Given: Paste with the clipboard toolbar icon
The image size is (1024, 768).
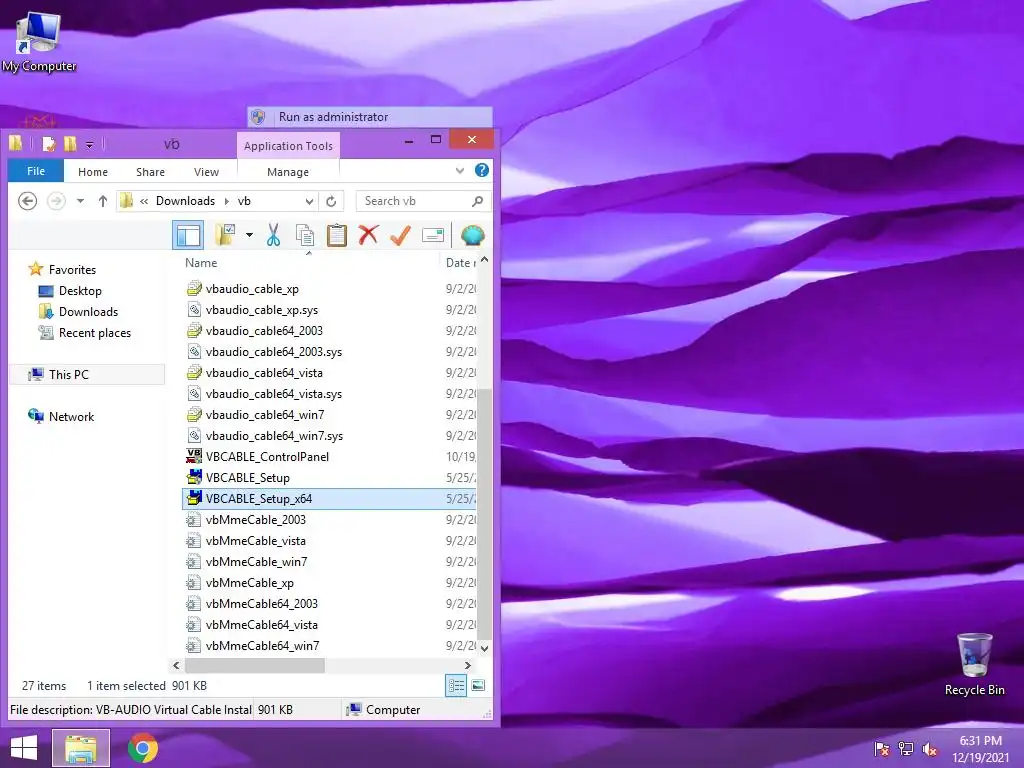Looking at the screenshot, I should point(336,235).
